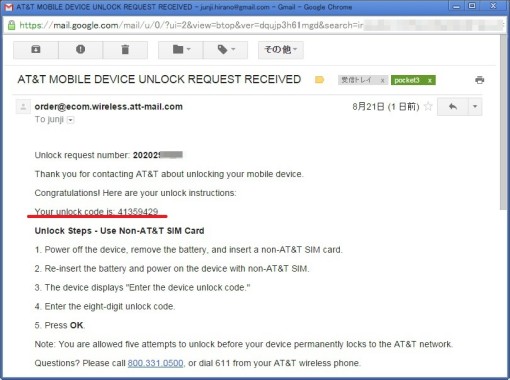This screenshot has height=380, width=510.
Task: Click the green HTTPS padlock icon
Action: tap(11, 25)
